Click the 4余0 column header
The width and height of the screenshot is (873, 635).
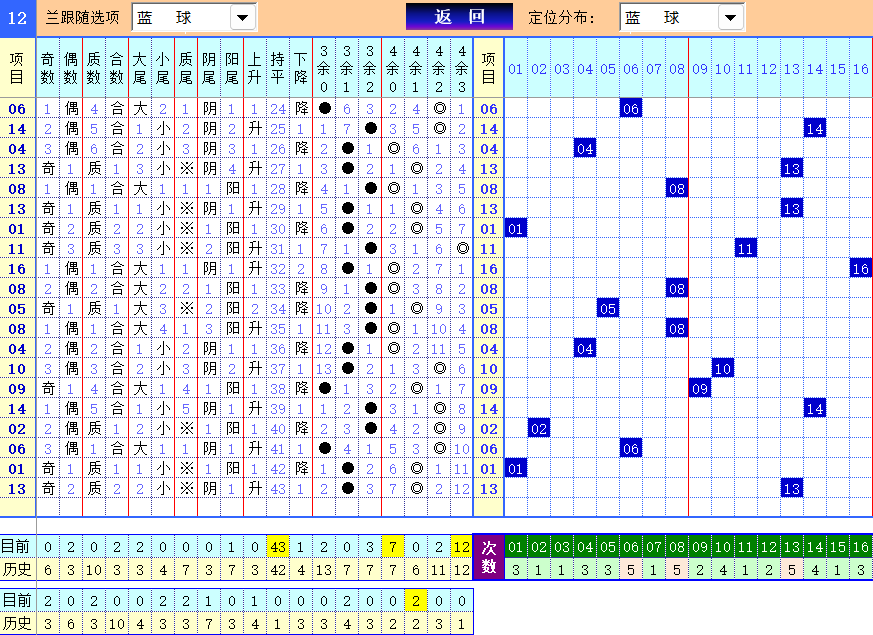coord(393,68)
